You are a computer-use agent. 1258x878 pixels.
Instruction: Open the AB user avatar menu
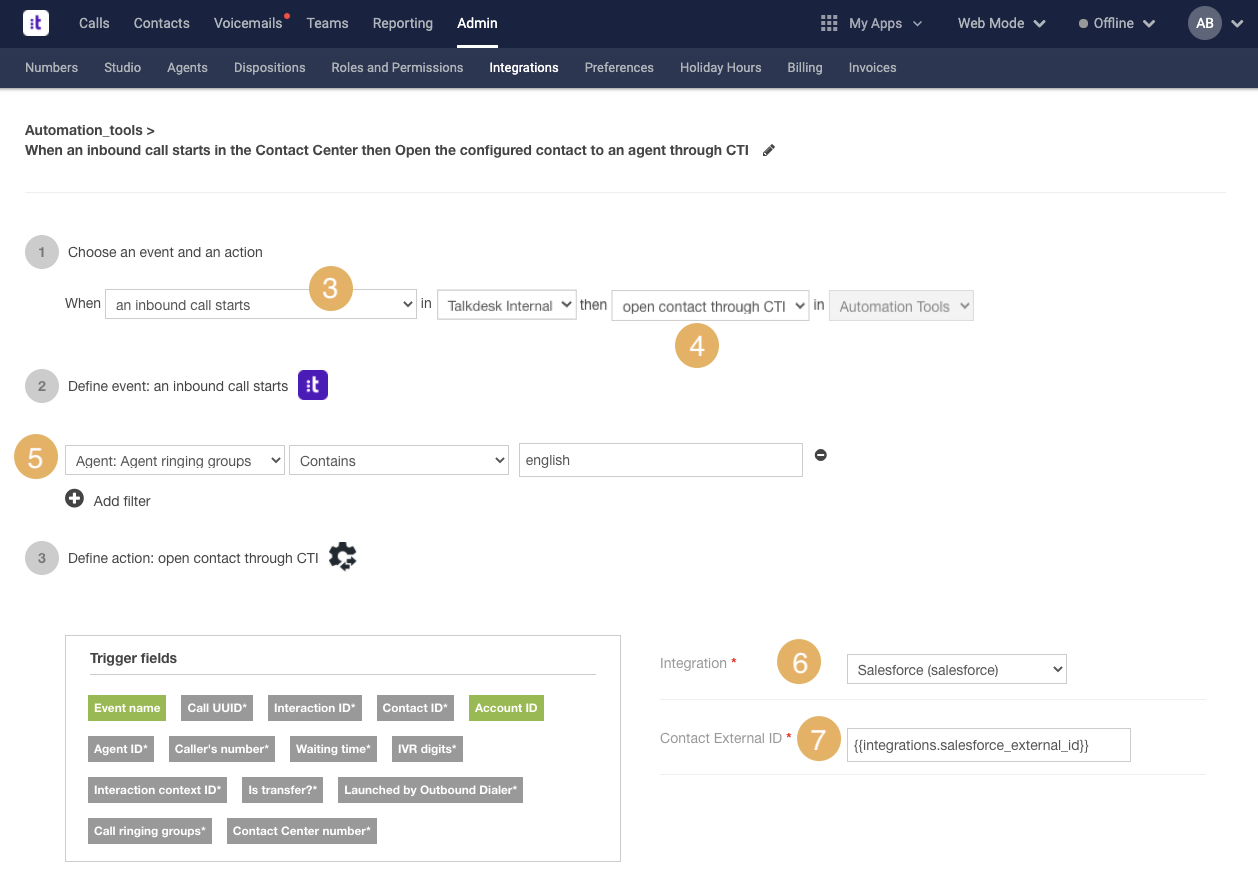pyautogui.click(x=1205, y=23)
